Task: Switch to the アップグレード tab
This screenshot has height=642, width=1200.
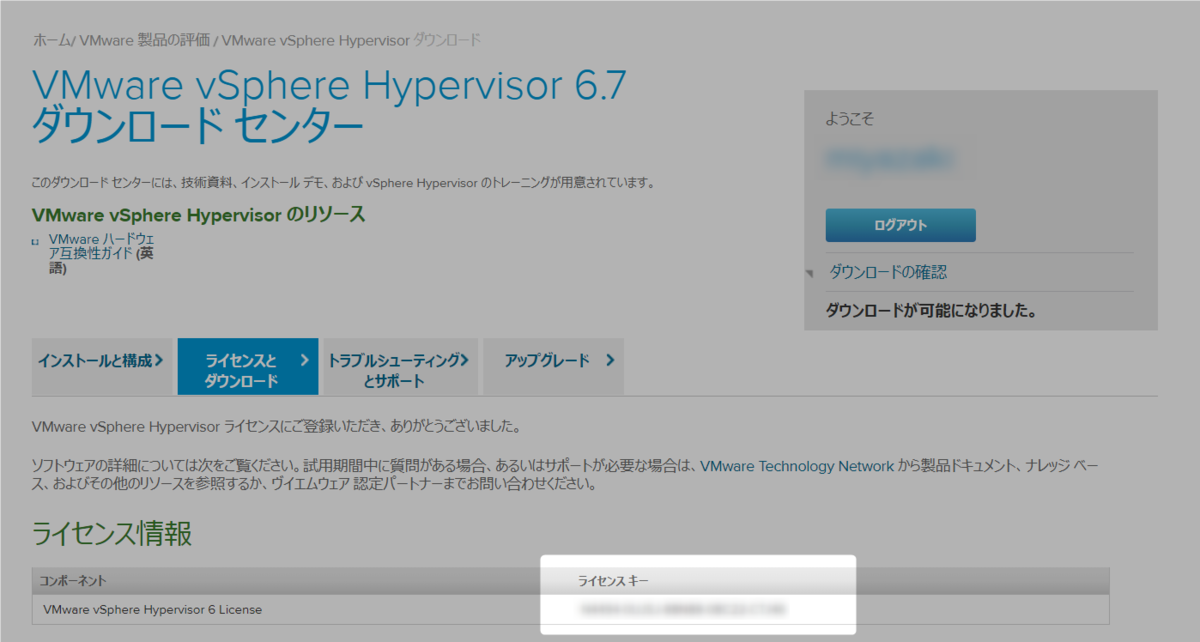Action: (554, 367)
